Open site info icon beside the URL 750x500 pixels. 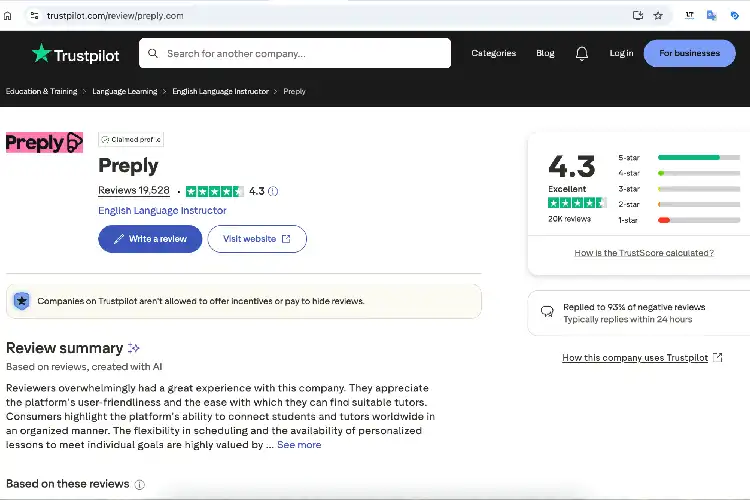click(x=34, y=16)
